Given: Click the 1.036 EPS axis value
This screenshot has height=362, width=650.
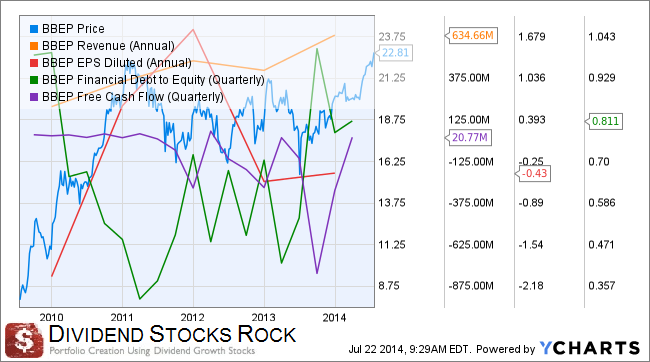Looking at the screenshot, I should click(x=532, y=78).
